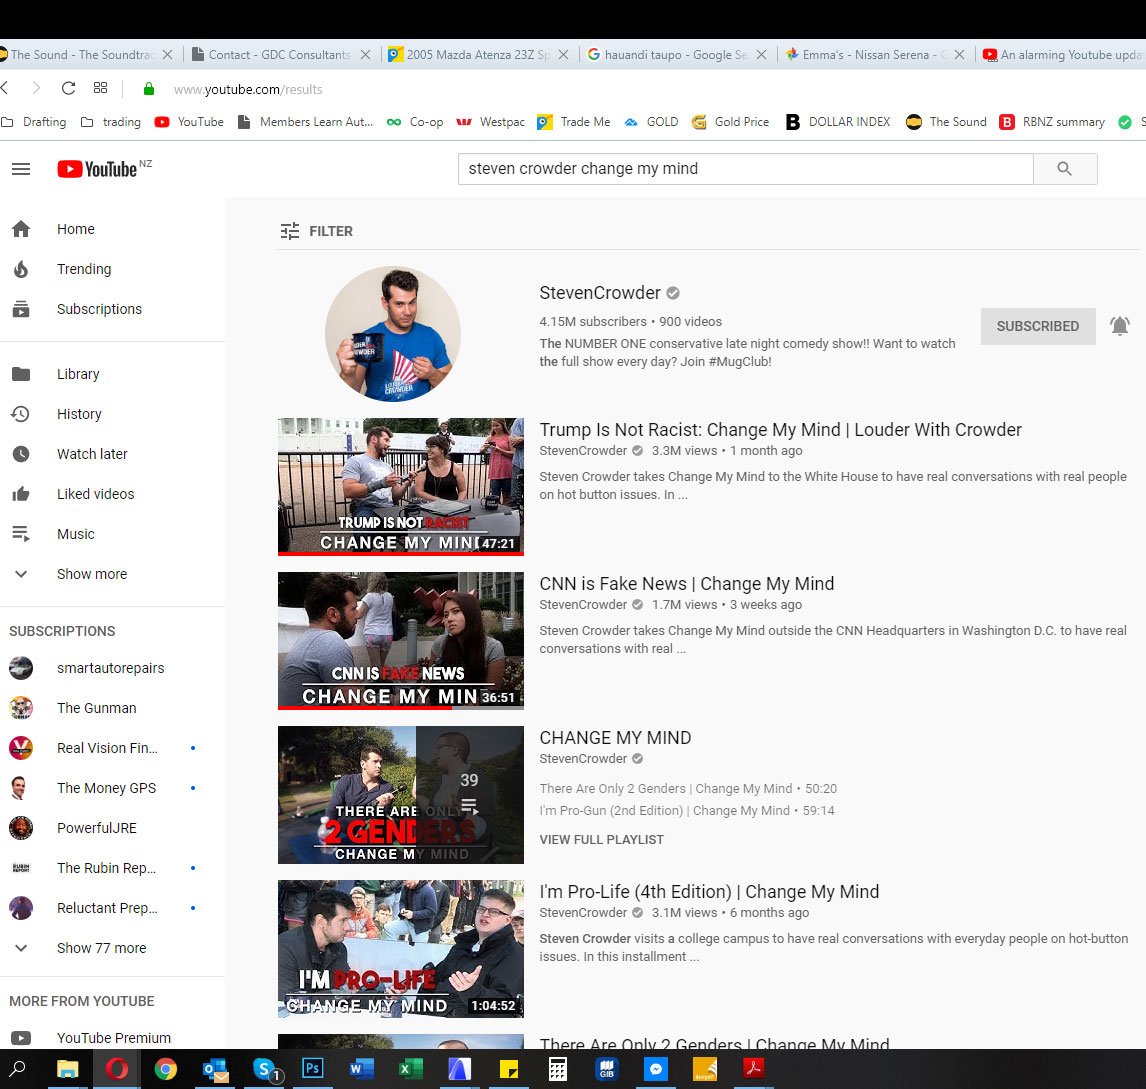Open the FILTER options
The image size is (1146, 1089).
[x=316, y=231]
